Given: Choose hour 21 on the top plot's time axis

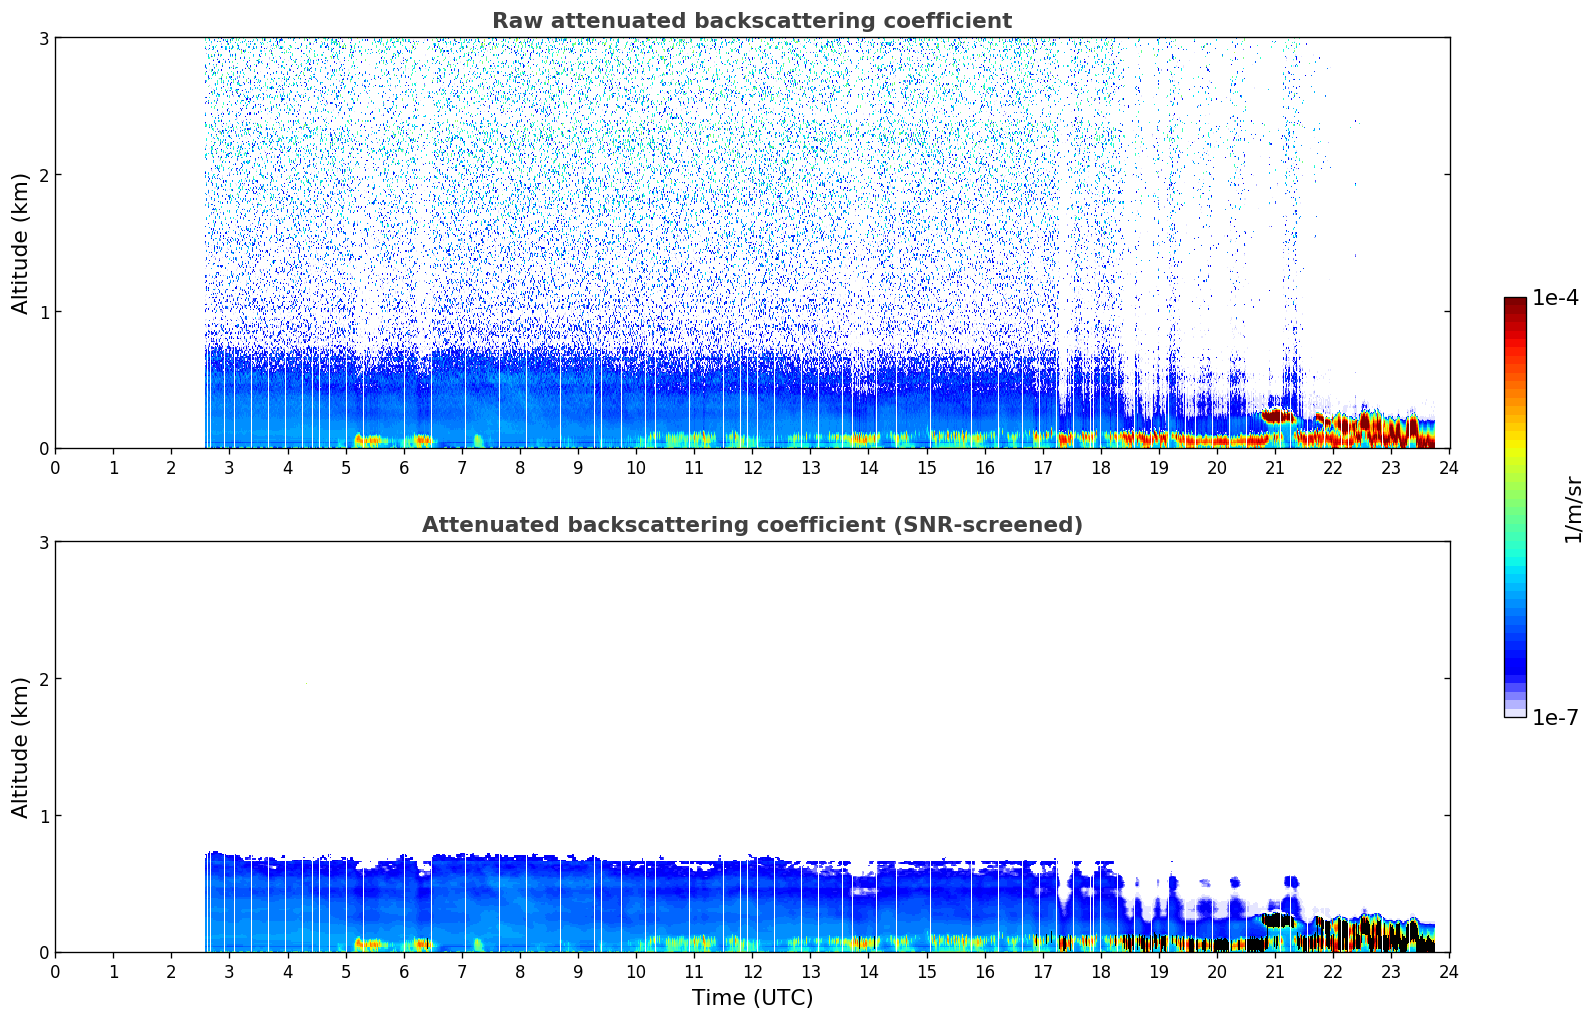Looking at the screenshot, I should (x=1275, y=468).
